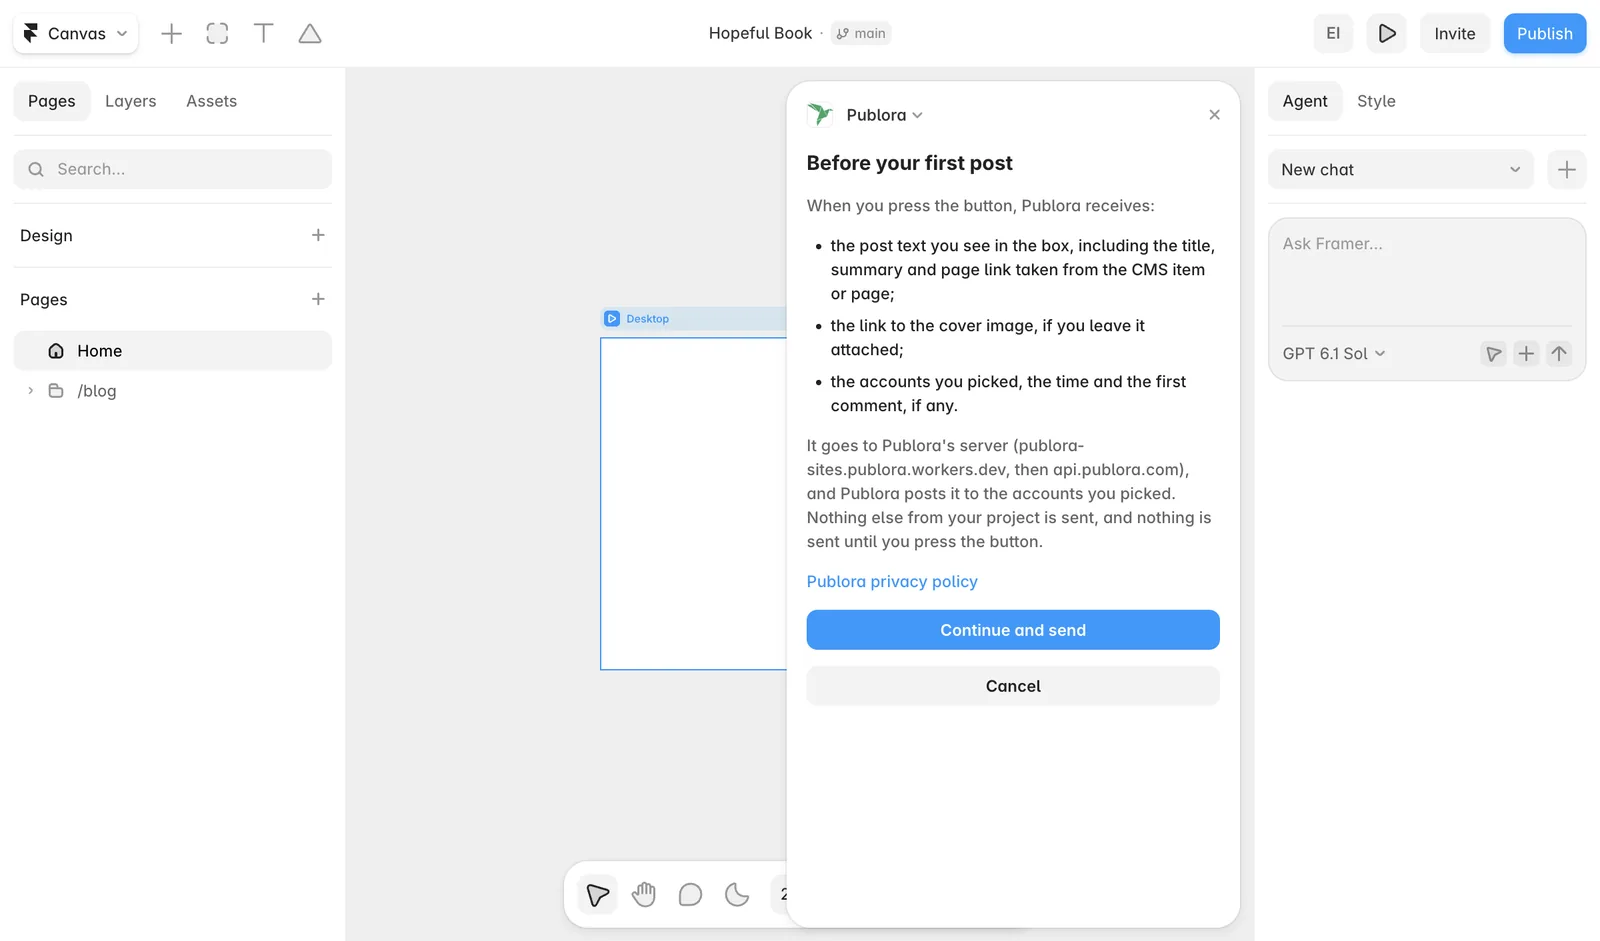Click the Insert plus icon in the top toolbar
Screen dimensions: 1600x941
[x=171, y=33]
